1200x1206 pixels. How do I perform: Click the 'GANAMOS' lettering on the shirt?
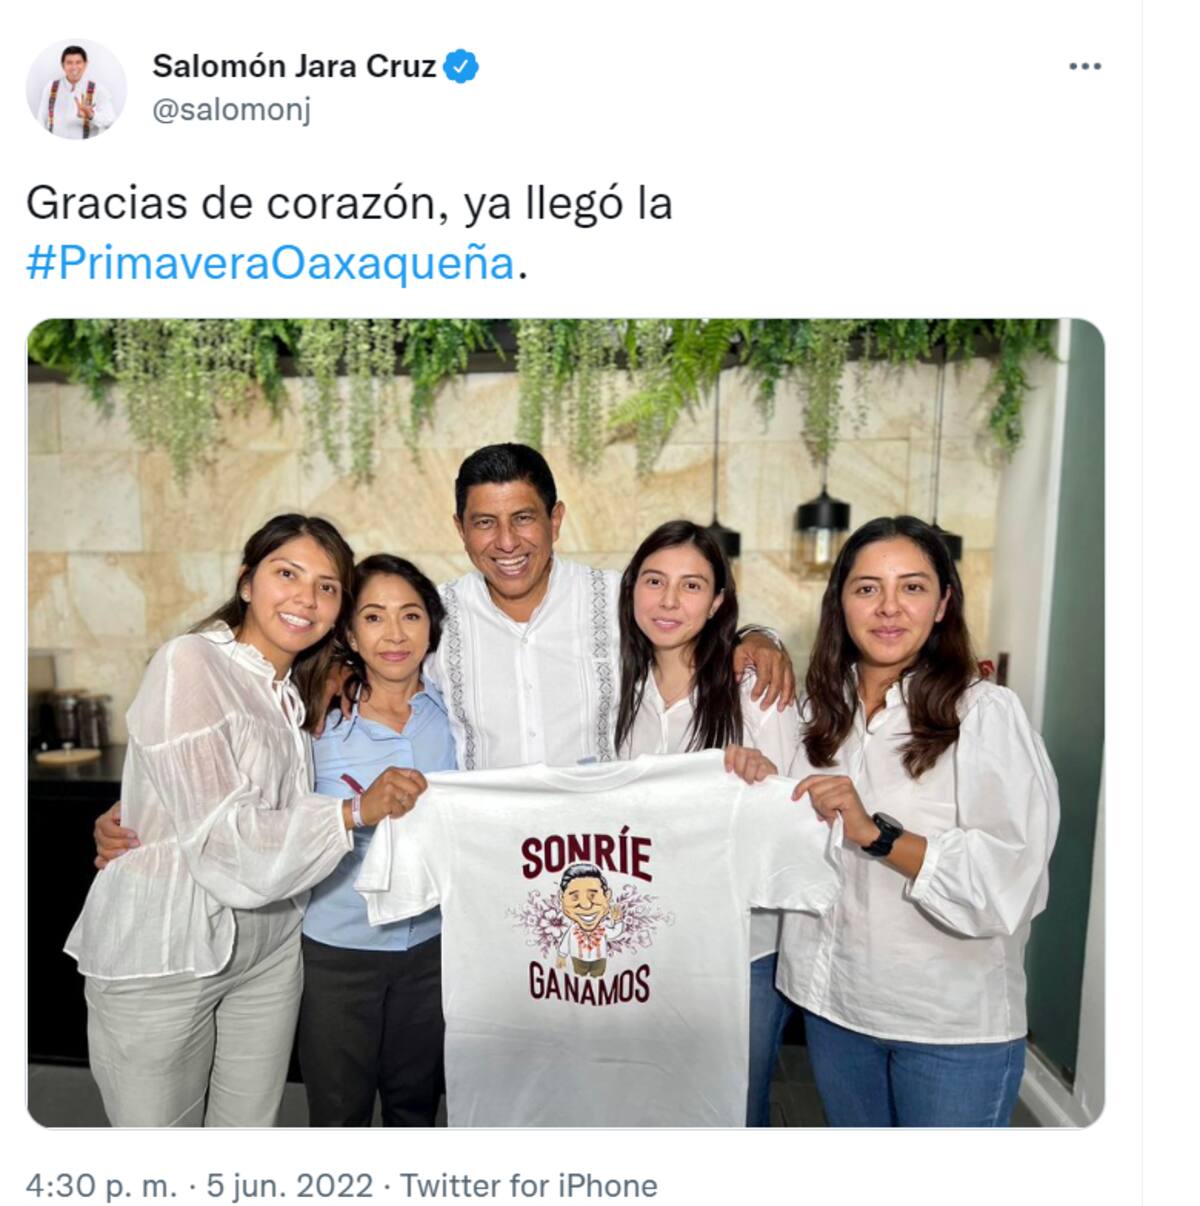[589, 984]
